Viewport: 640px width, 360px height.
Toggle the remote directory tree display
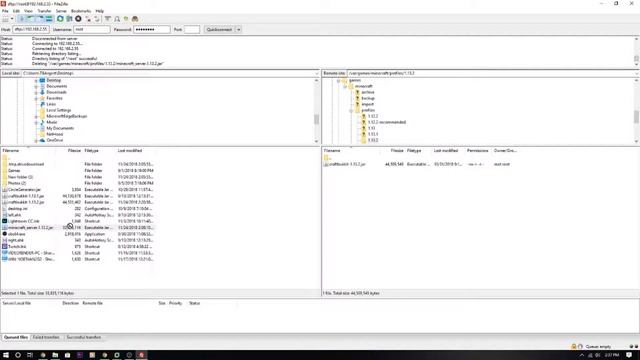click(40, 19)
